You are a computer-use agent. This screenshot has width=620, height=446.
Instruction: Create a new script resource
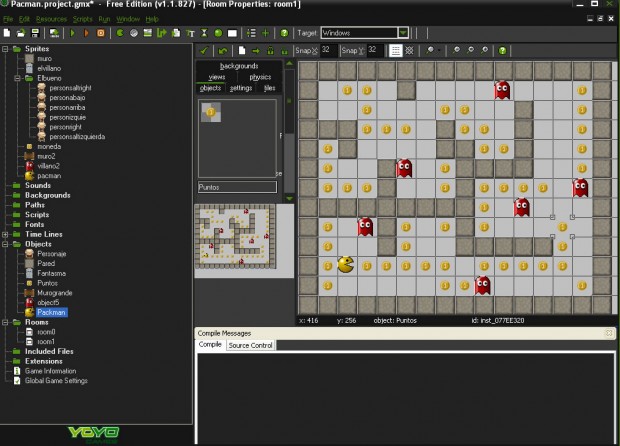[x=176, y=33]
